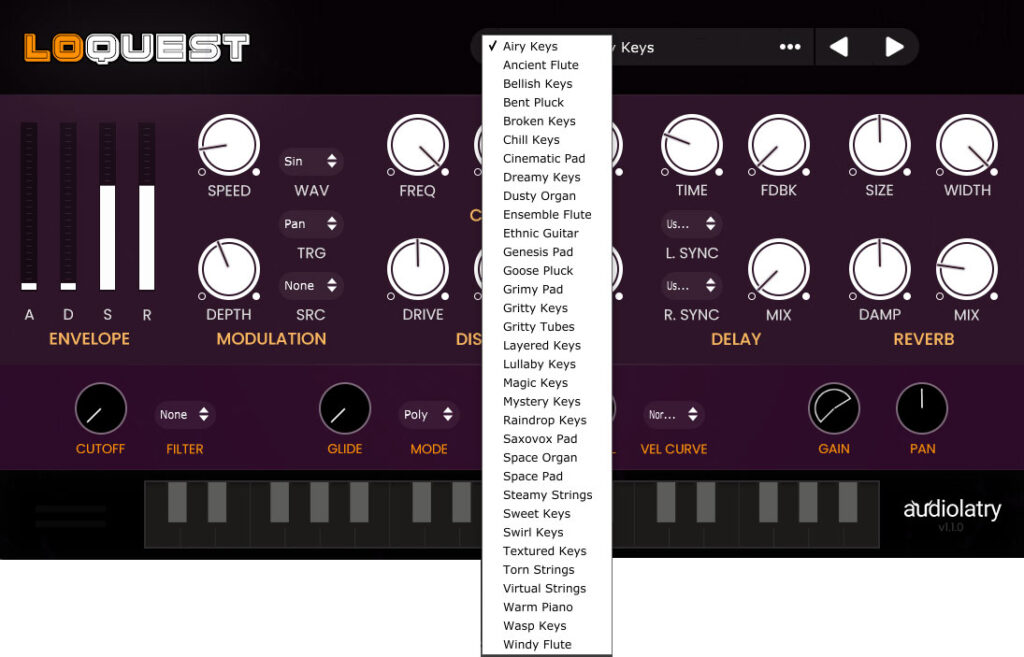Choose the Lullaby Keys preset
The width and height of the screenshot is (1024, 657).
pyautogui.click(x=547, y=364)
